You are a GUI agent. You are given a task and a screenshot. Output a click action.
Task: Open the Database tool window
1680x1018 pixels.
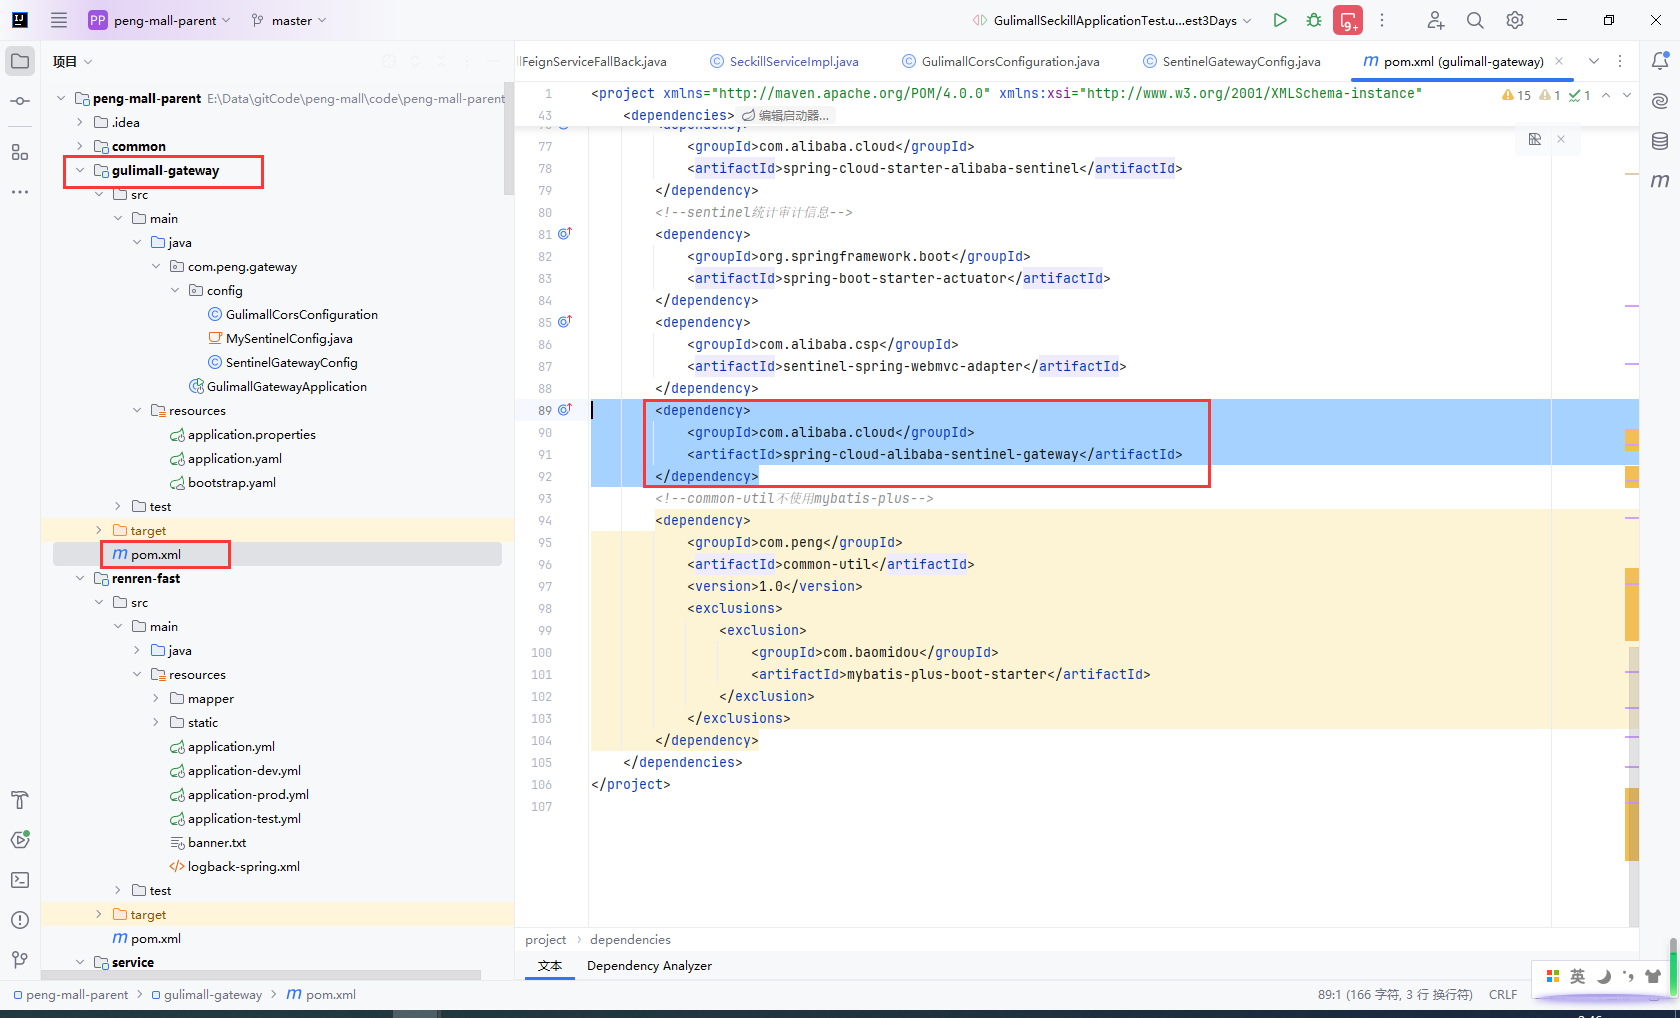tap(1660, 141)
